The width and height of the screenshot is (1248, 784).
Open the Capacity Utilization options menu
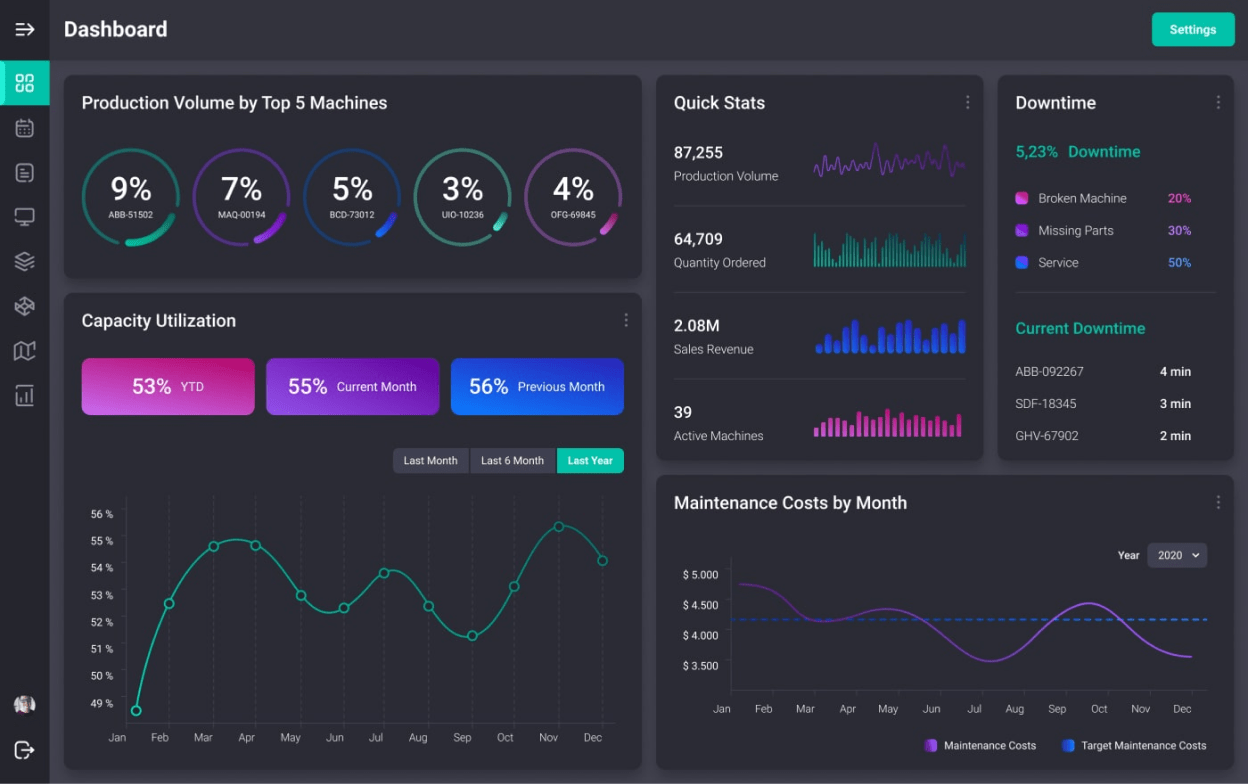point(626,320)
